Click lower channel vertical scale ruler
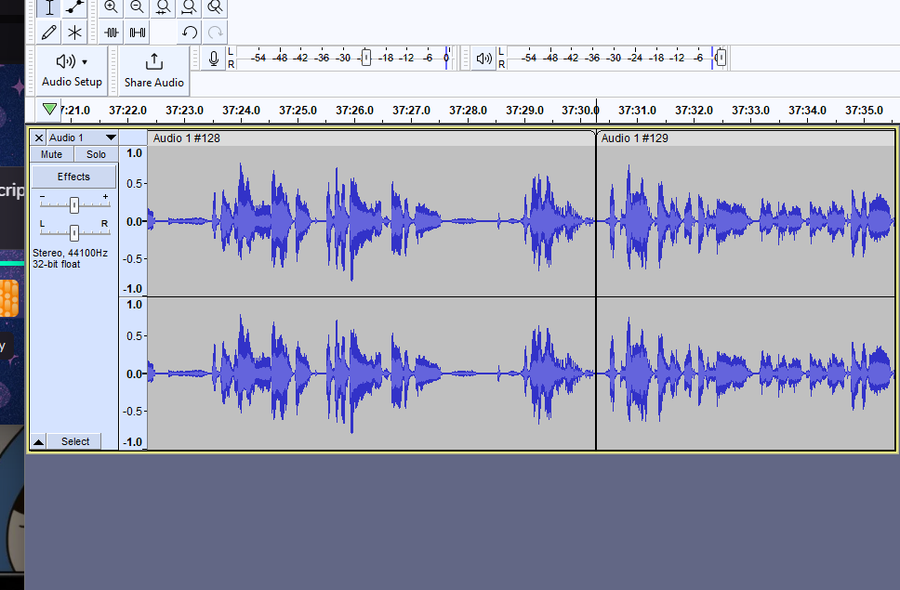The width and height of the screenshot is (900, 590). click(133, 374)
